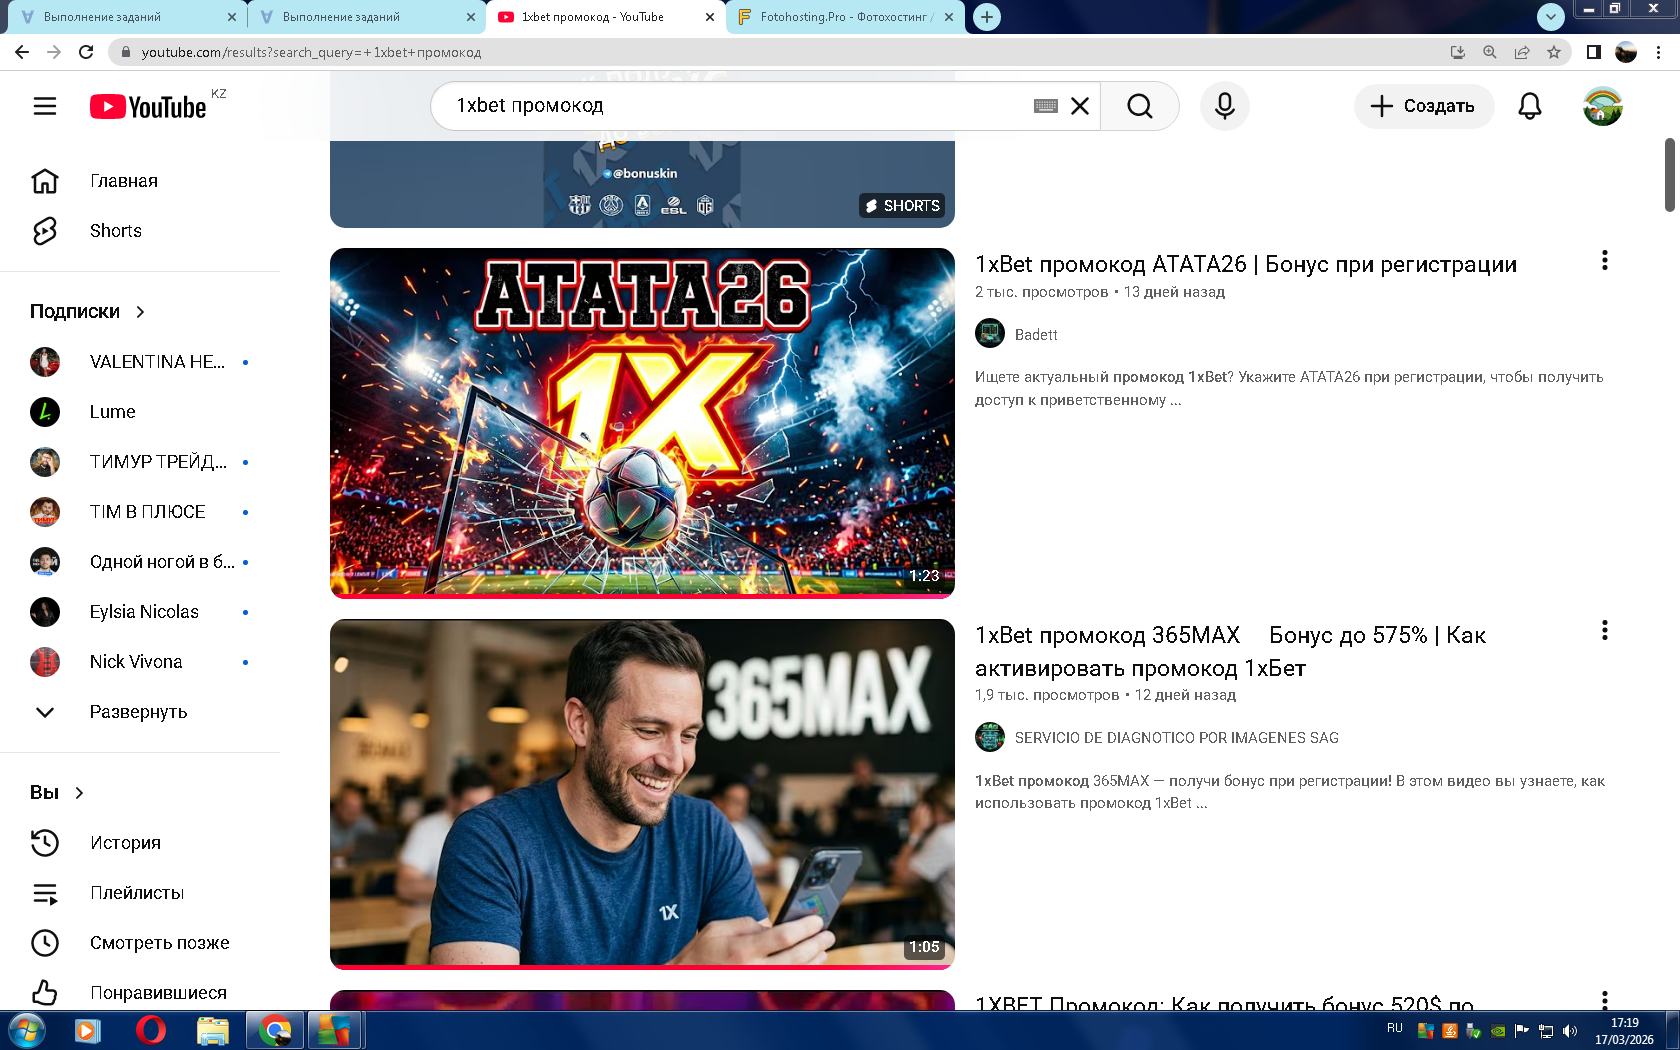Screen dimensions: 1680x1050
Task: Open the SERVICIO DE DIAGNOTICO channel avatar
Action: pos(990,737)
